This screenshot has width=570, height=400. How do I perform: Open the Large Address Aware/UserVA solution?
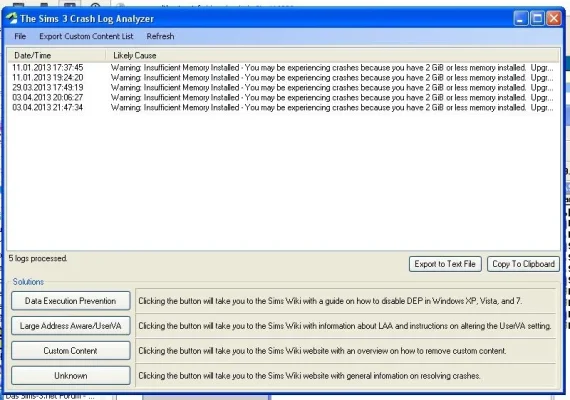coord(71,326)
